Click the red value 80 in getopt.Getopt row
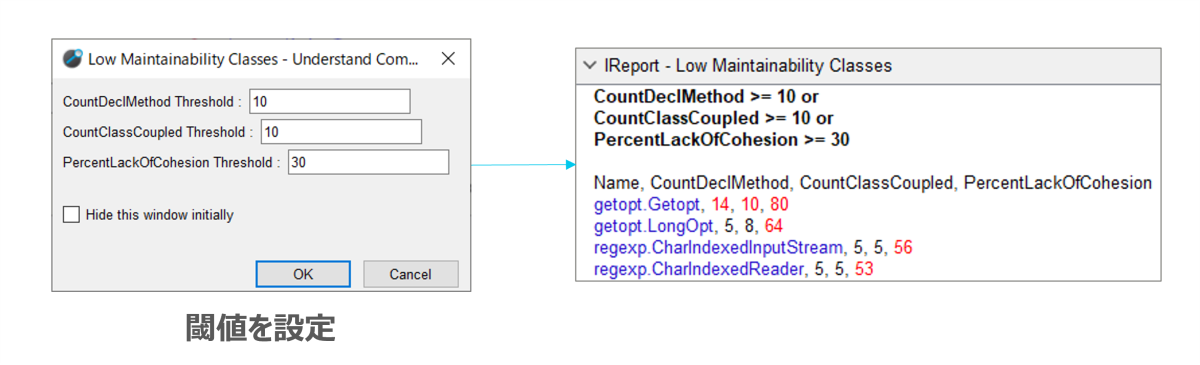Image resolution: width=1200 pixels, height=365 pixels. (779, 204)
